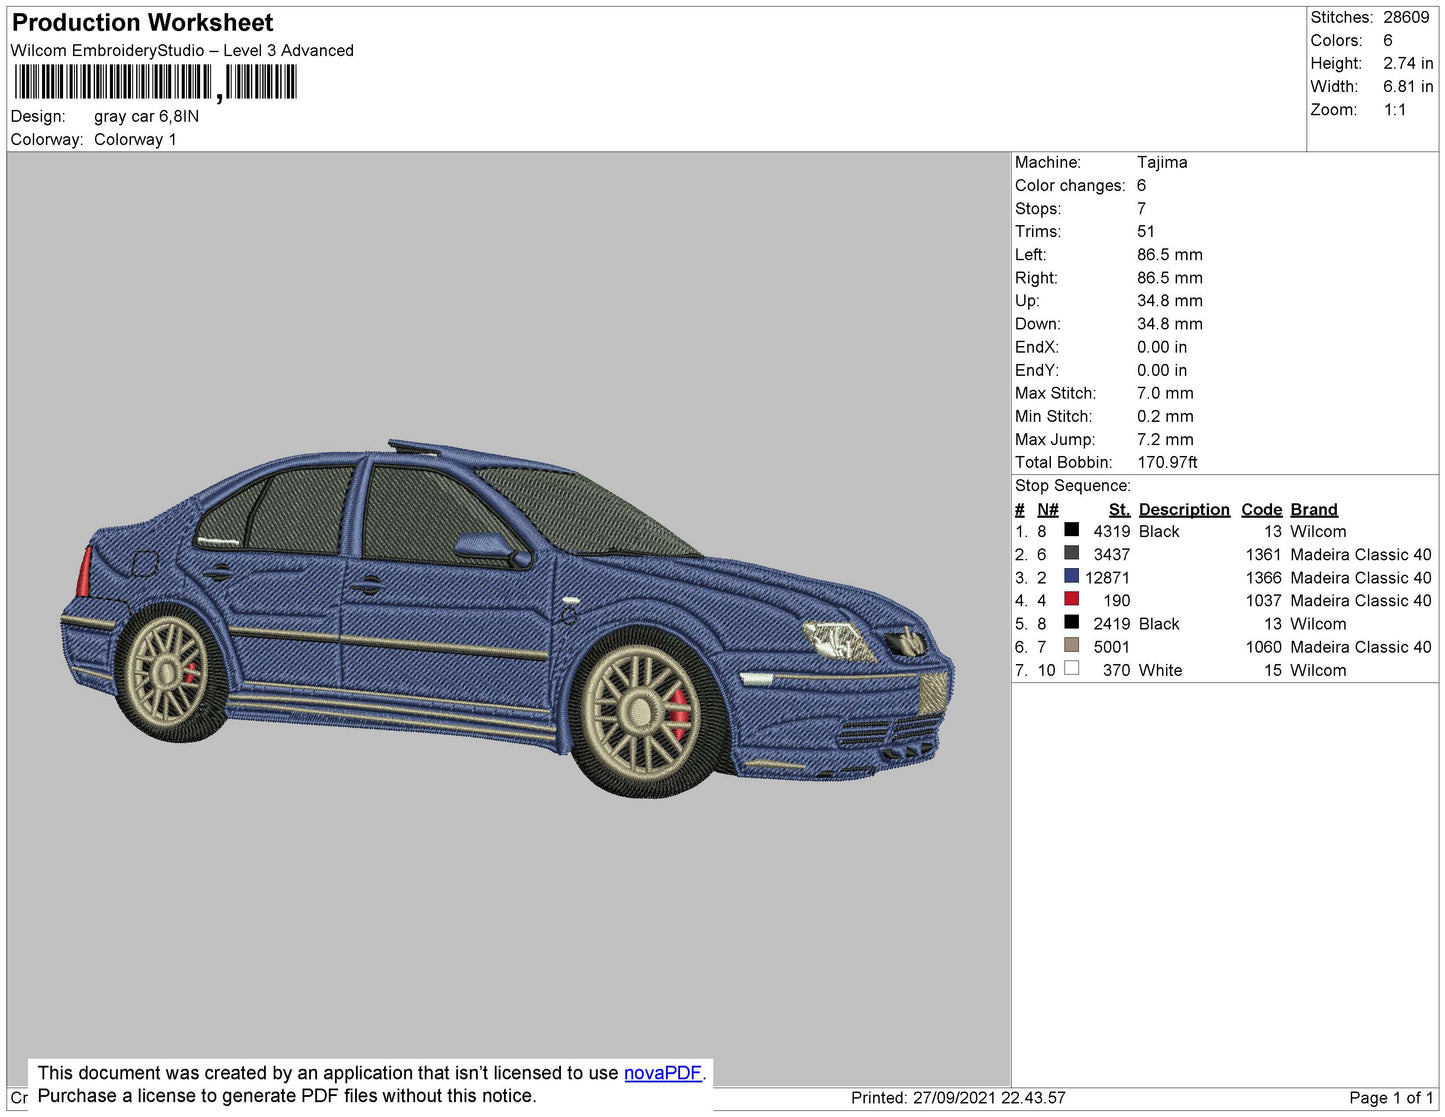Click the 'N#' column header
This screenshot has height=1117, width=1445.
click(1047, 509)
